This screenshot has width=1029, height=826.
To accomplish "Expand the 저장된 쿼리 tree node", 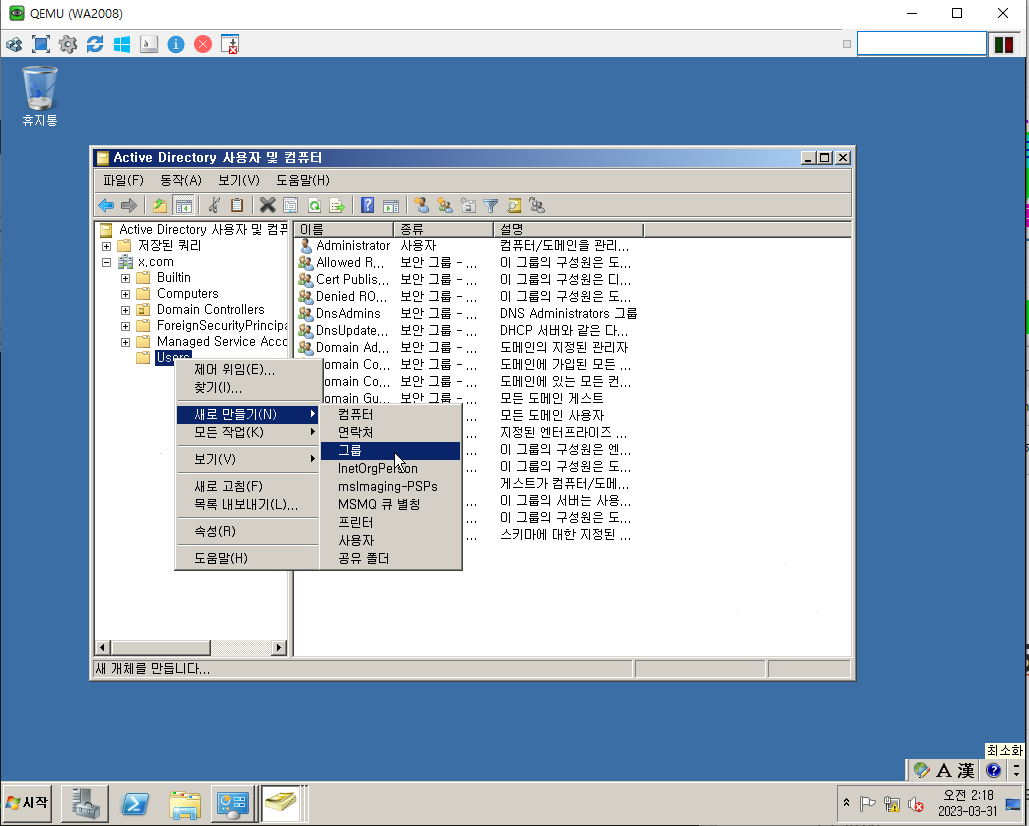I will tap(106, 247).
